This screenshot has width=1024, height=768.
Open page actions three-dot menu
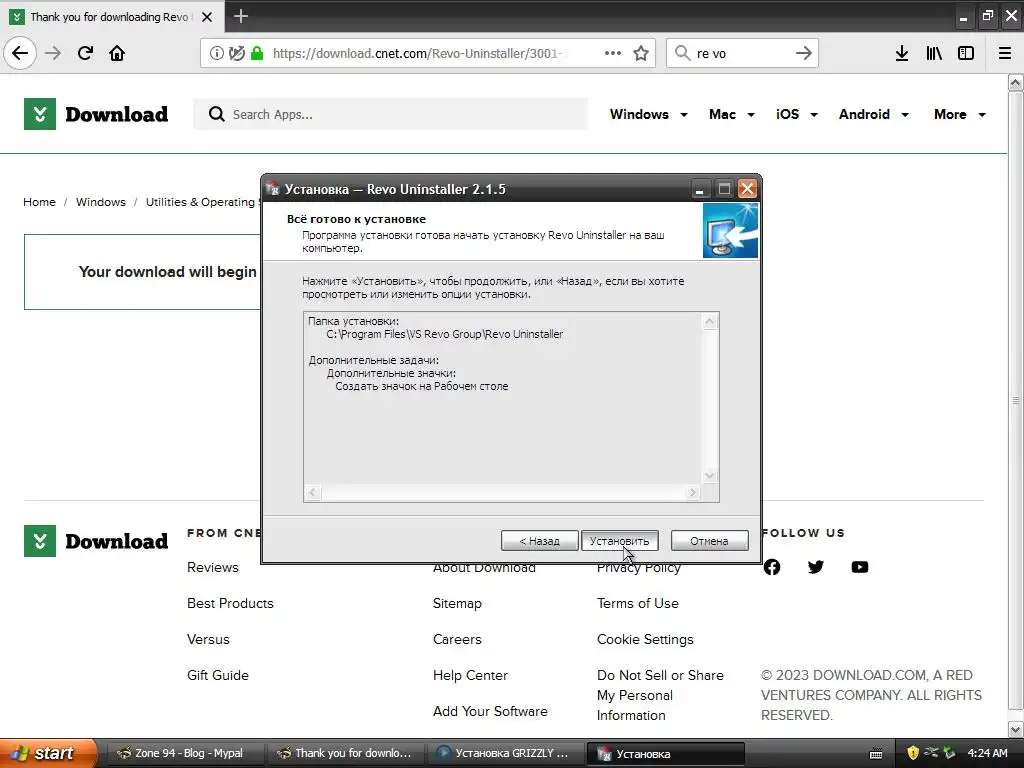[x=613, y=53]
